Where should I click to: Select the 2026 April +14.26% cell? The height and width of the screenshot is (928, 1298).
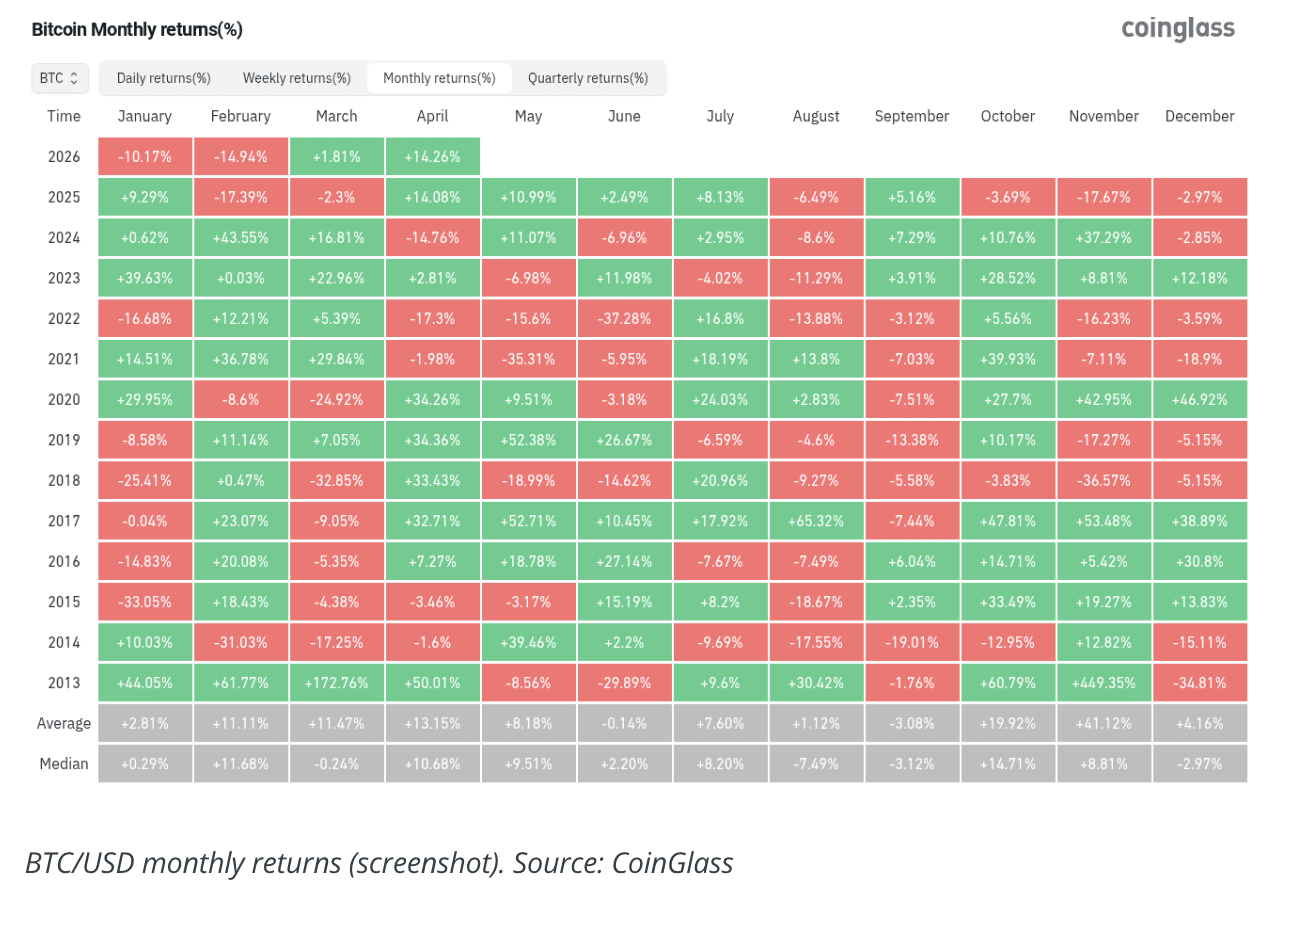click(432, 157)
